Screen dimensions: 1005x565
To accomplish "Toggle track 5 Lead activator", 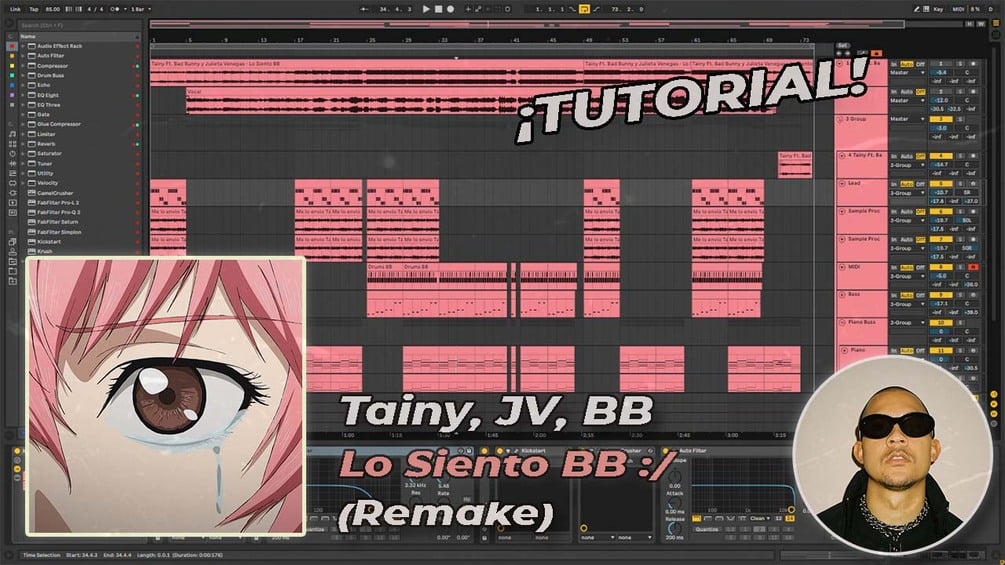I will (x=941, y=184).
